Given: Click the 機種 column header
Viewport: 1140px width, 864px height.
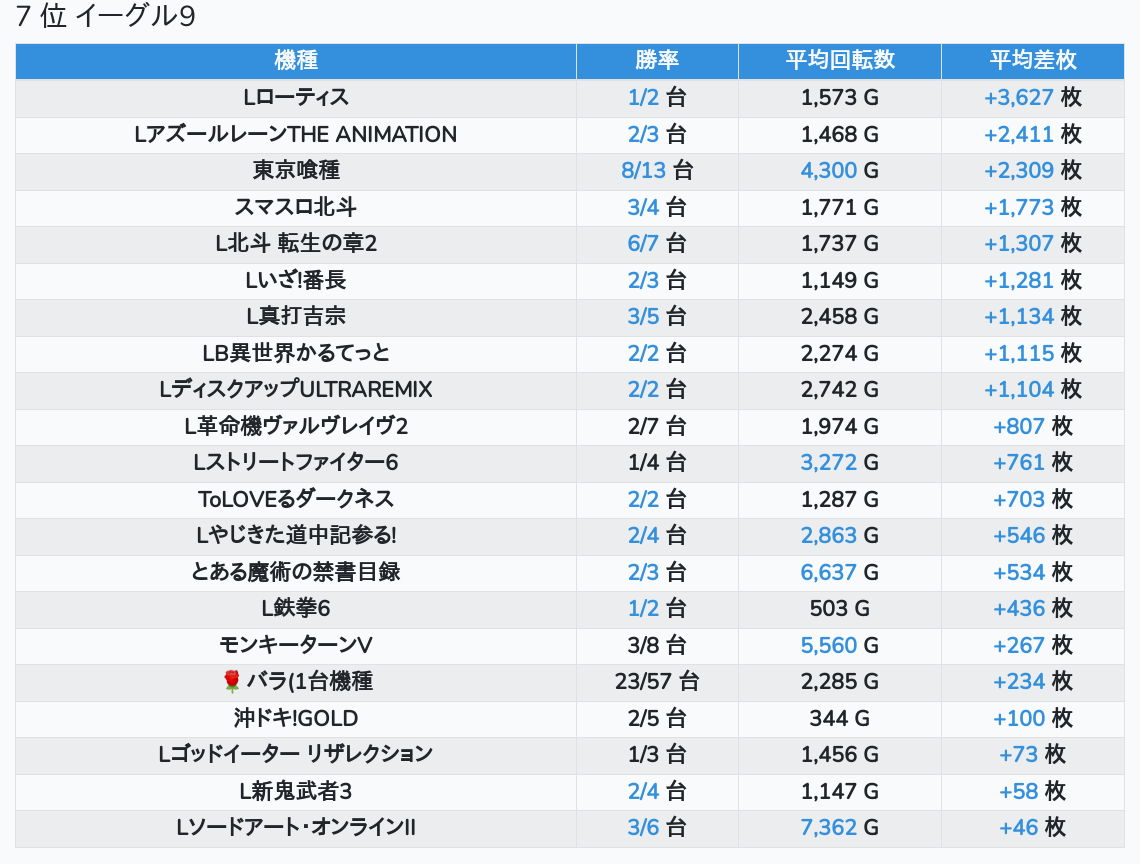Looking at the screenshot, I should pyautogui.click(x=296, y=60).
